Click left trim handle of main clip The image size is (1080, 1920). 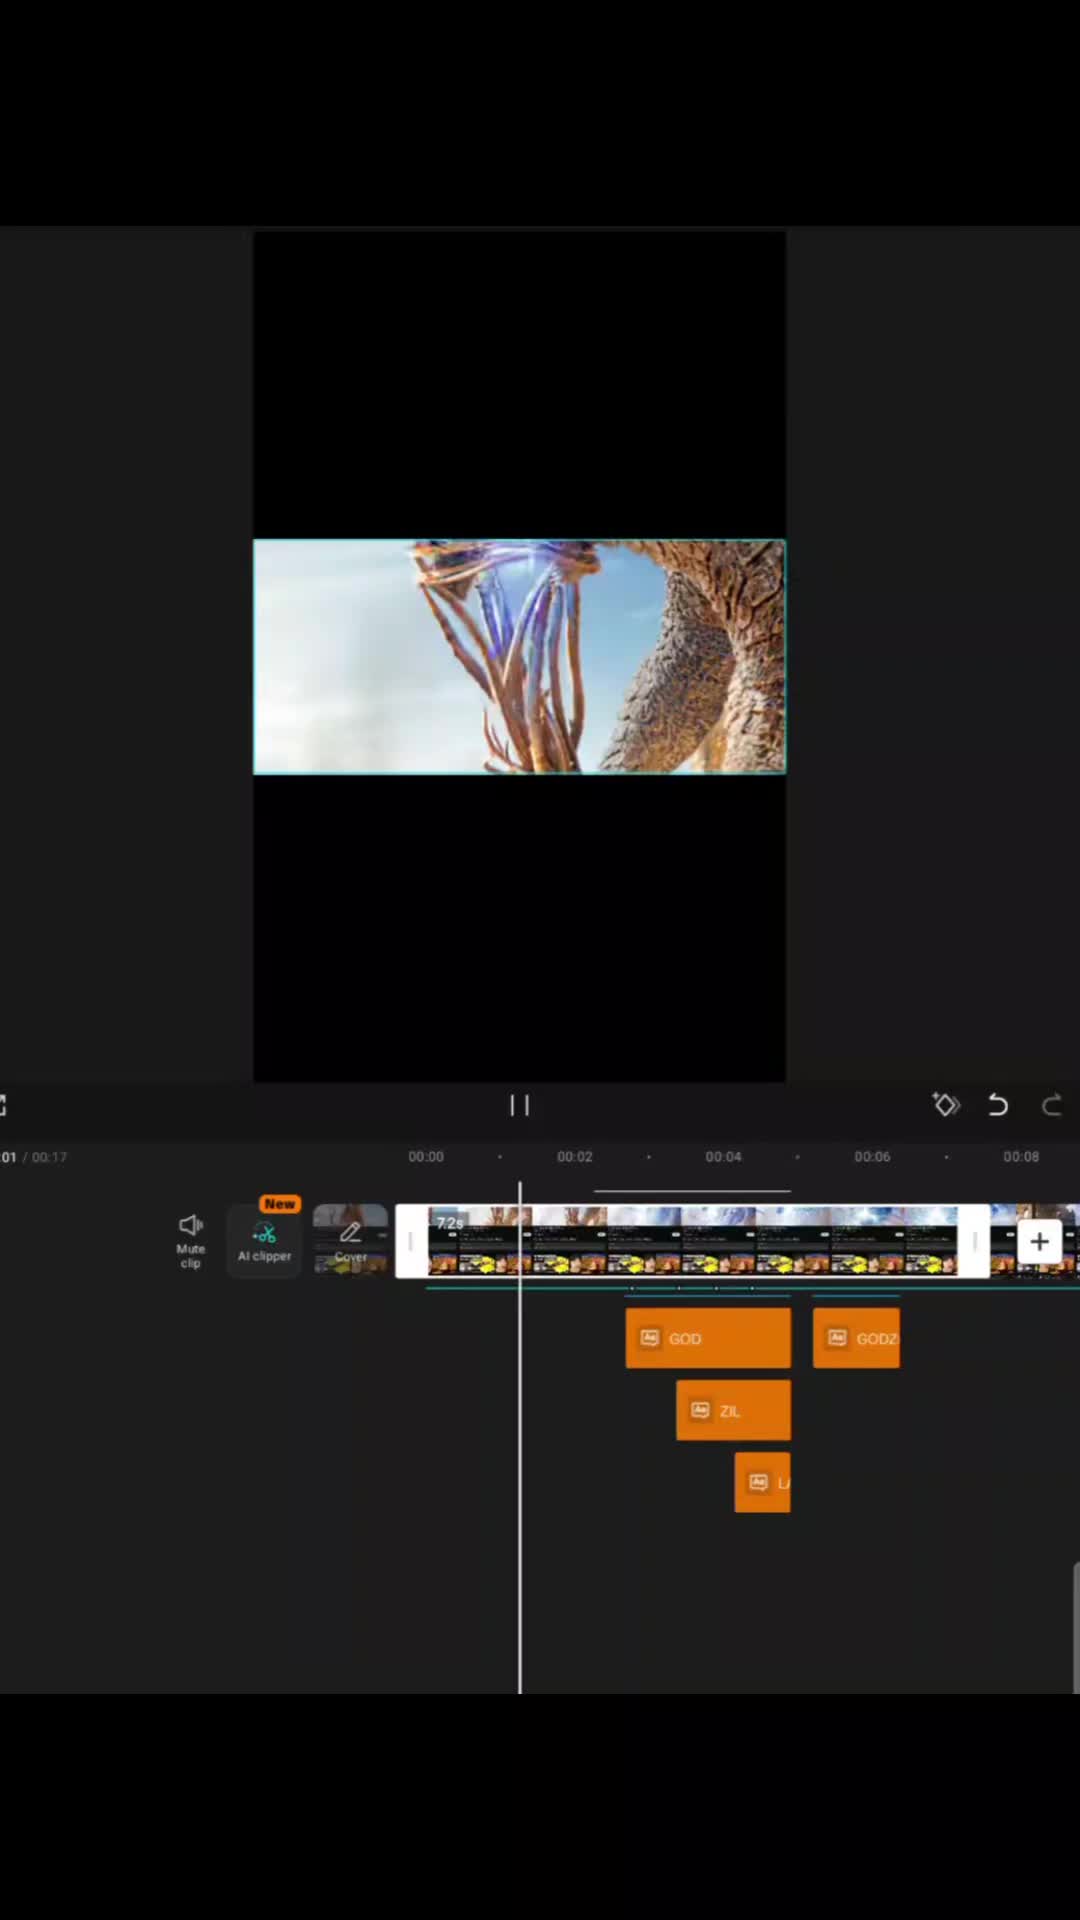point(411,1241)
